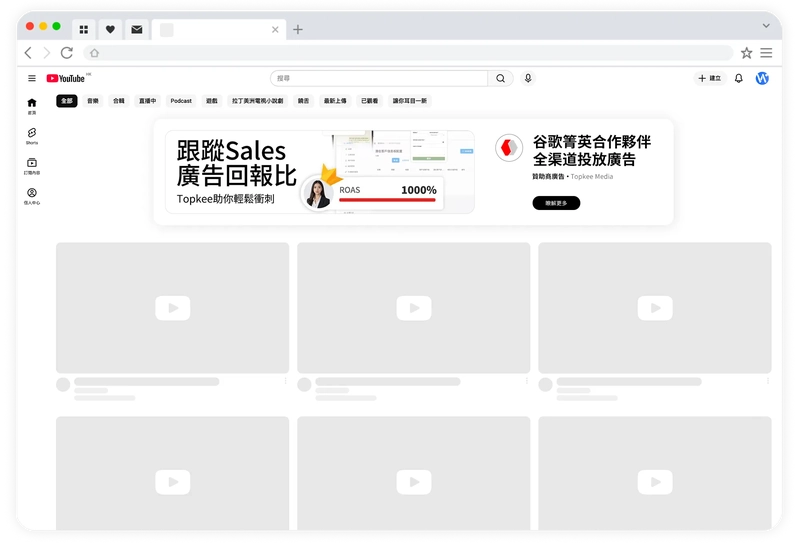This screenshot has width=800, height=544.
Task: Activate voice search microphone
Action: [x=528, y=78]
